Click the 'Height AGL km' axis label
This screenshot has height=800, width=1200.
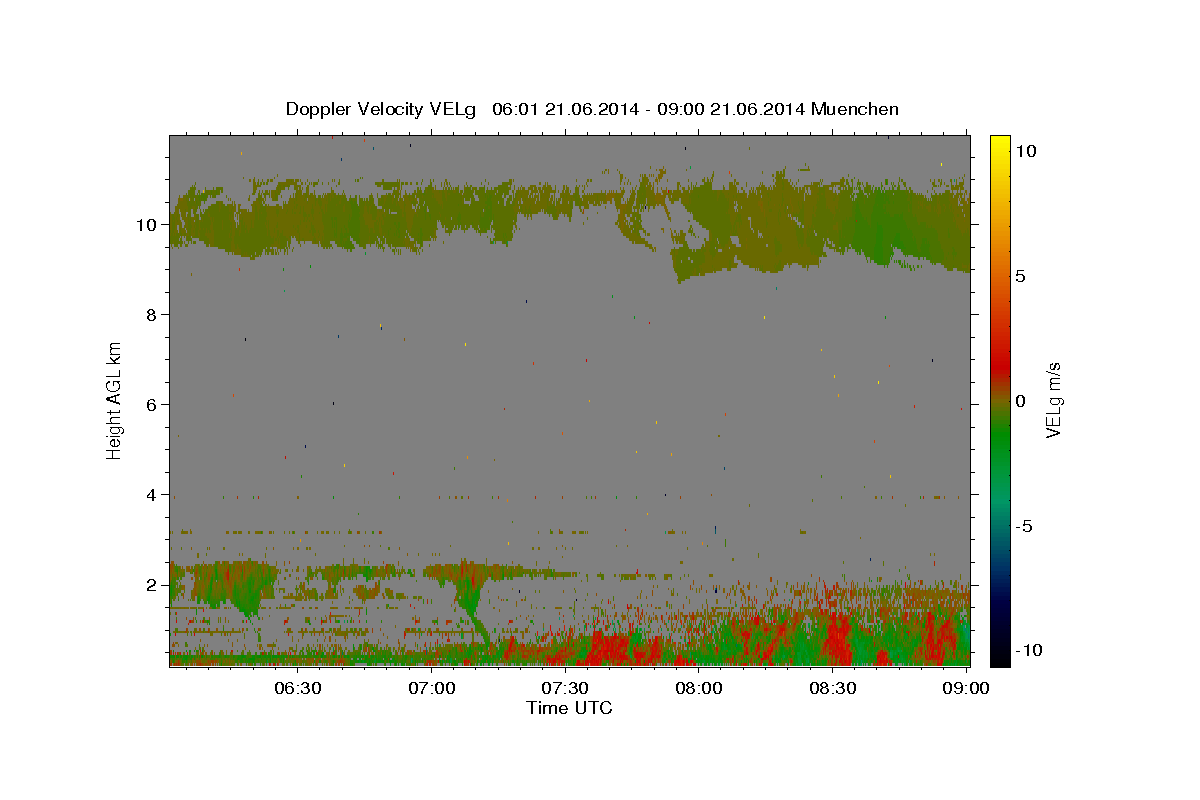(x=115, y=400)
